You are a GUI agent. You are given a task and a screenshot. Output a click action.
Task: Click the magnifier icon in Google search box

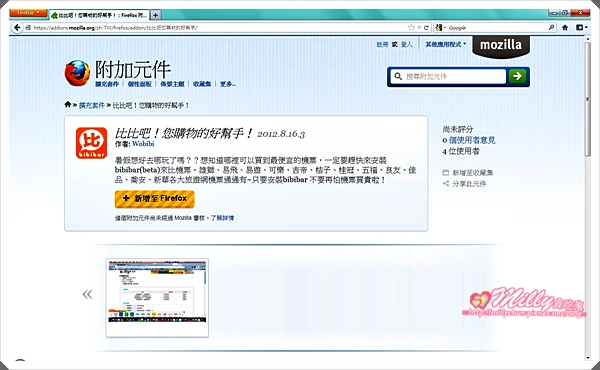point(551,28)
